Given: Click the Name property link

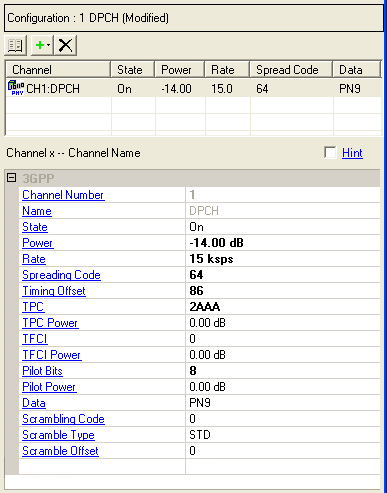Looking at the screenshot, I should coord(37,211).
